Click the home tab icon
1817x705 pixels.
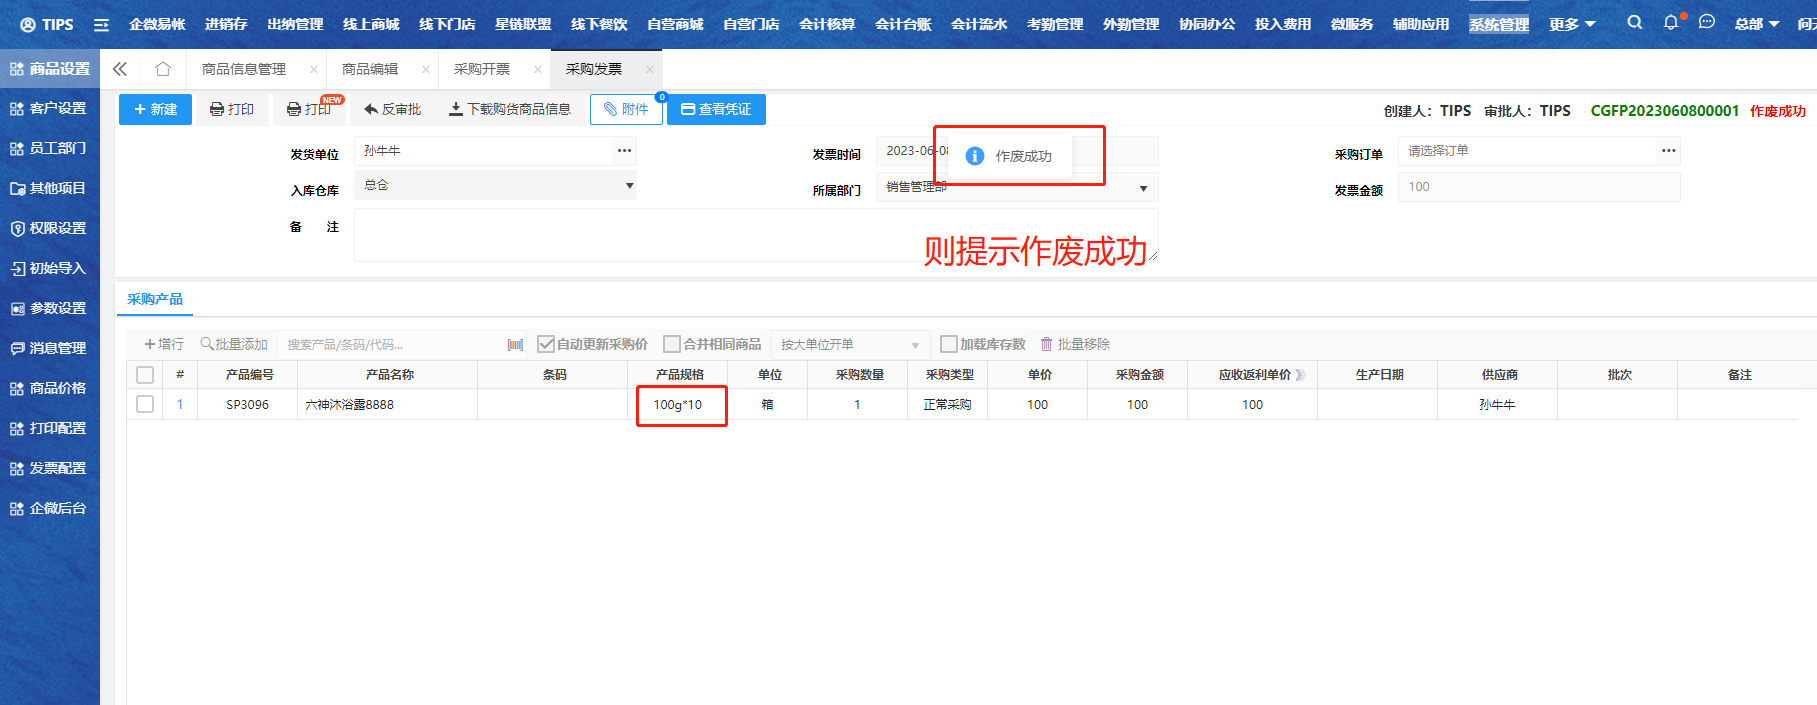point(162,69)
